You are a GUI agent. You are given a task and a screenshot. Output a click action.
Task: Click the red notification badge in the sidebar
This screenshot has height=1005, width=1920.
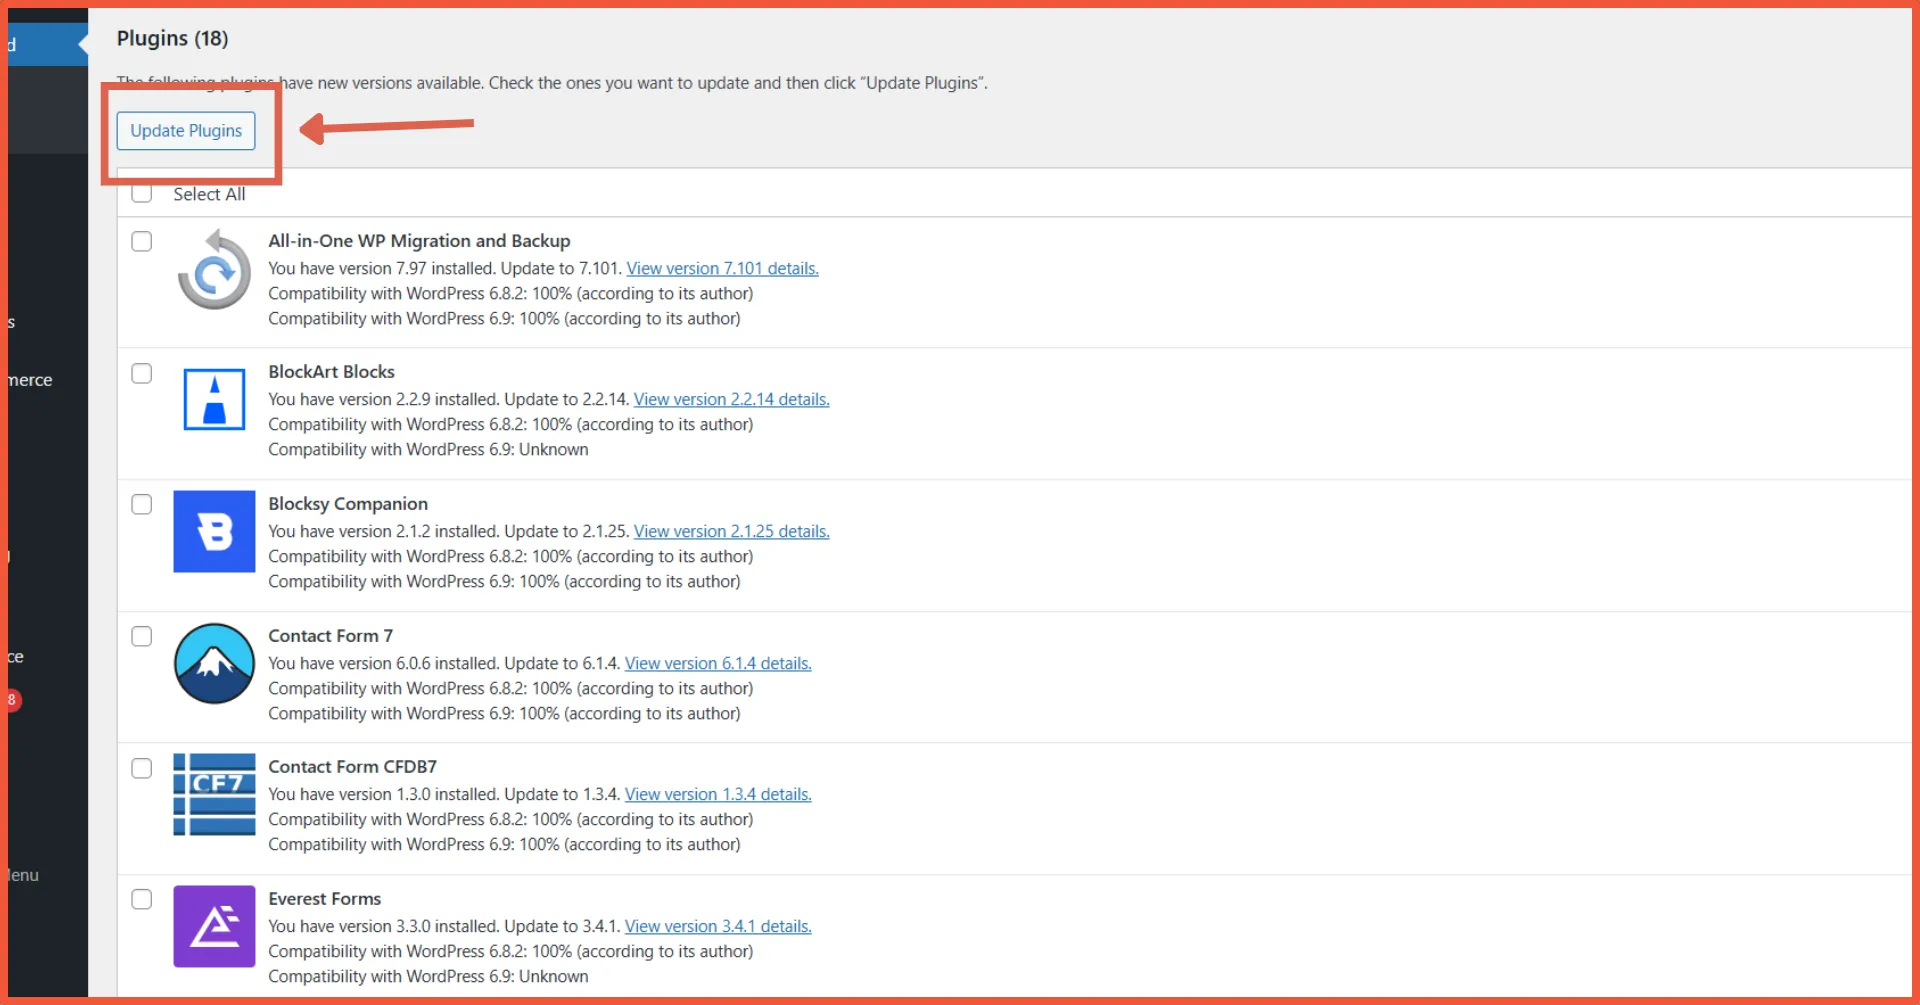click(x=11, y=699)
